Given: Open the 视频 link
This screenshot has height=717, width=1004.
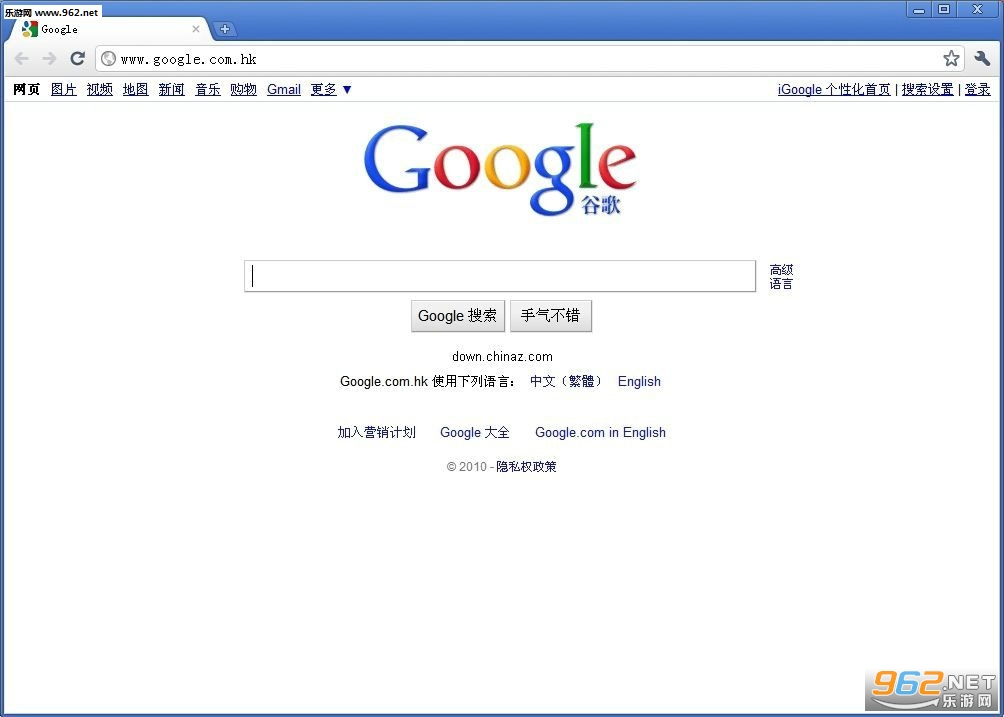Looking at the screenshot, I should pos(99,90).
